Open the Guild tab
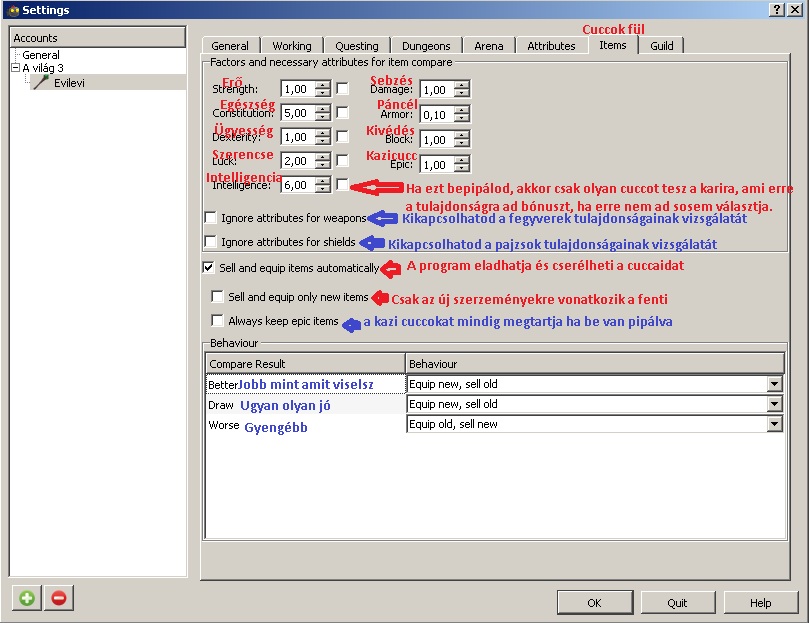Screen dimensions: 809x623 coord(661,45)
